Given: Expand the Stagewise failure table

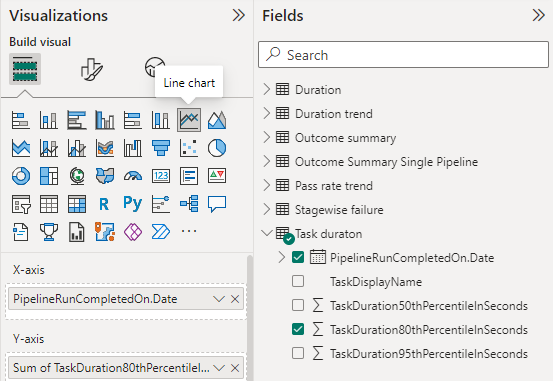Looking at the screenshot, I should (267, 209).
